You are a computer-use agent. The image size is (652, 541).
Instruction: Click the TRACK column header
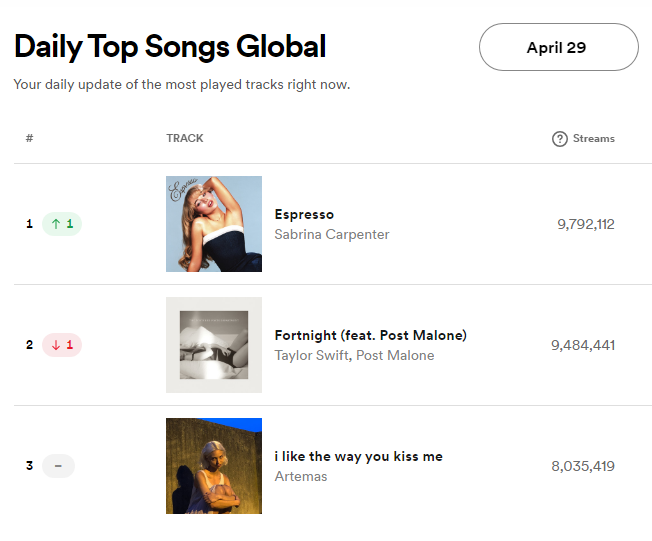click(x=185, y=138)
